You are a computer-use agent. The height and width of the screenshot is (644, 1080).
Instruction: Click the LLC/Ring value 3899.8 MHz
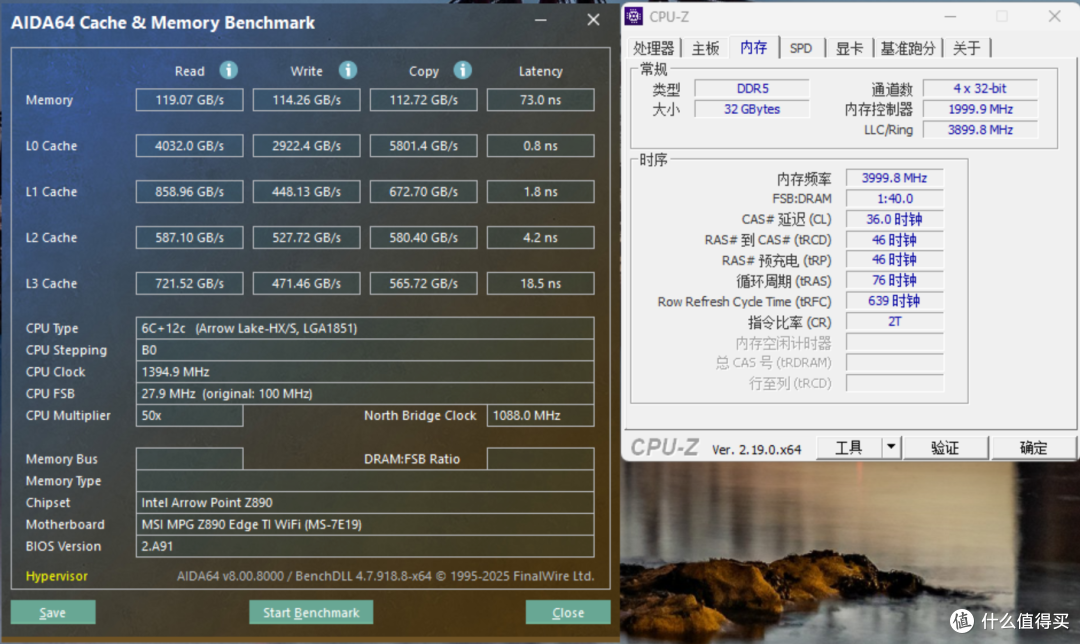click(x=980, y=129)
